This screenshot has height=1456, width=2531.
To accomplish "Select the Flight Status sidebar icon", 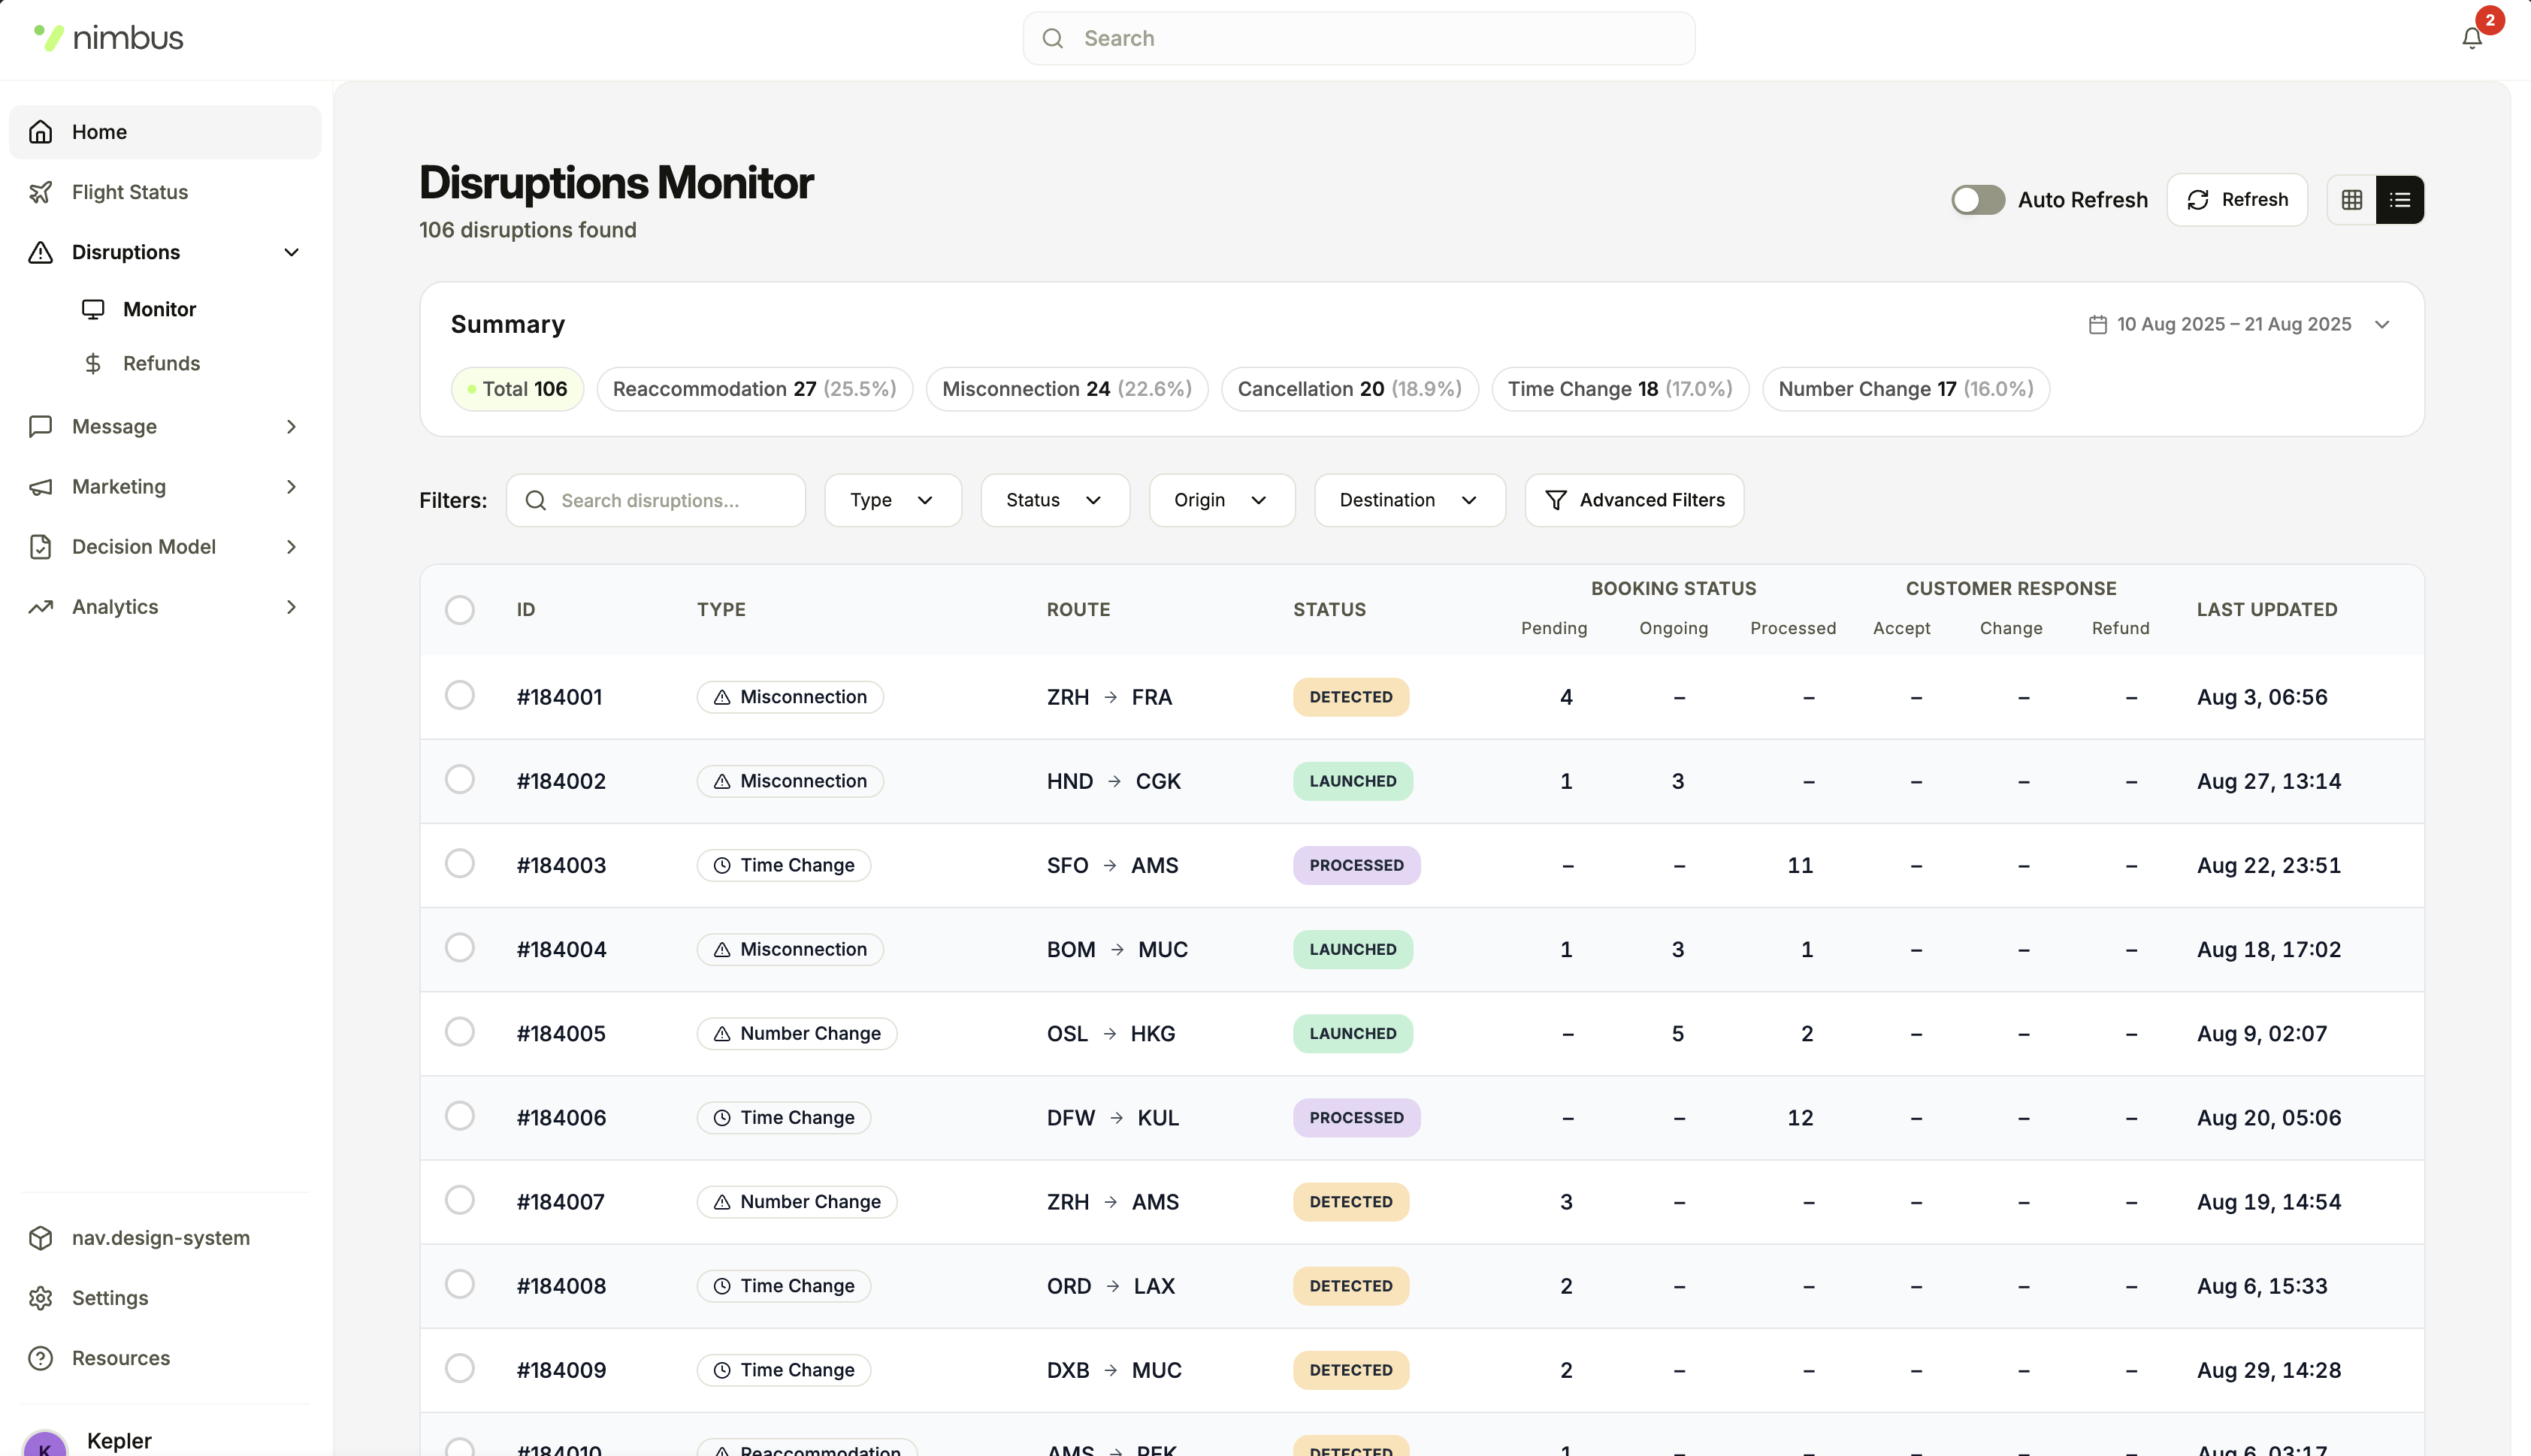I will point(41,191).
